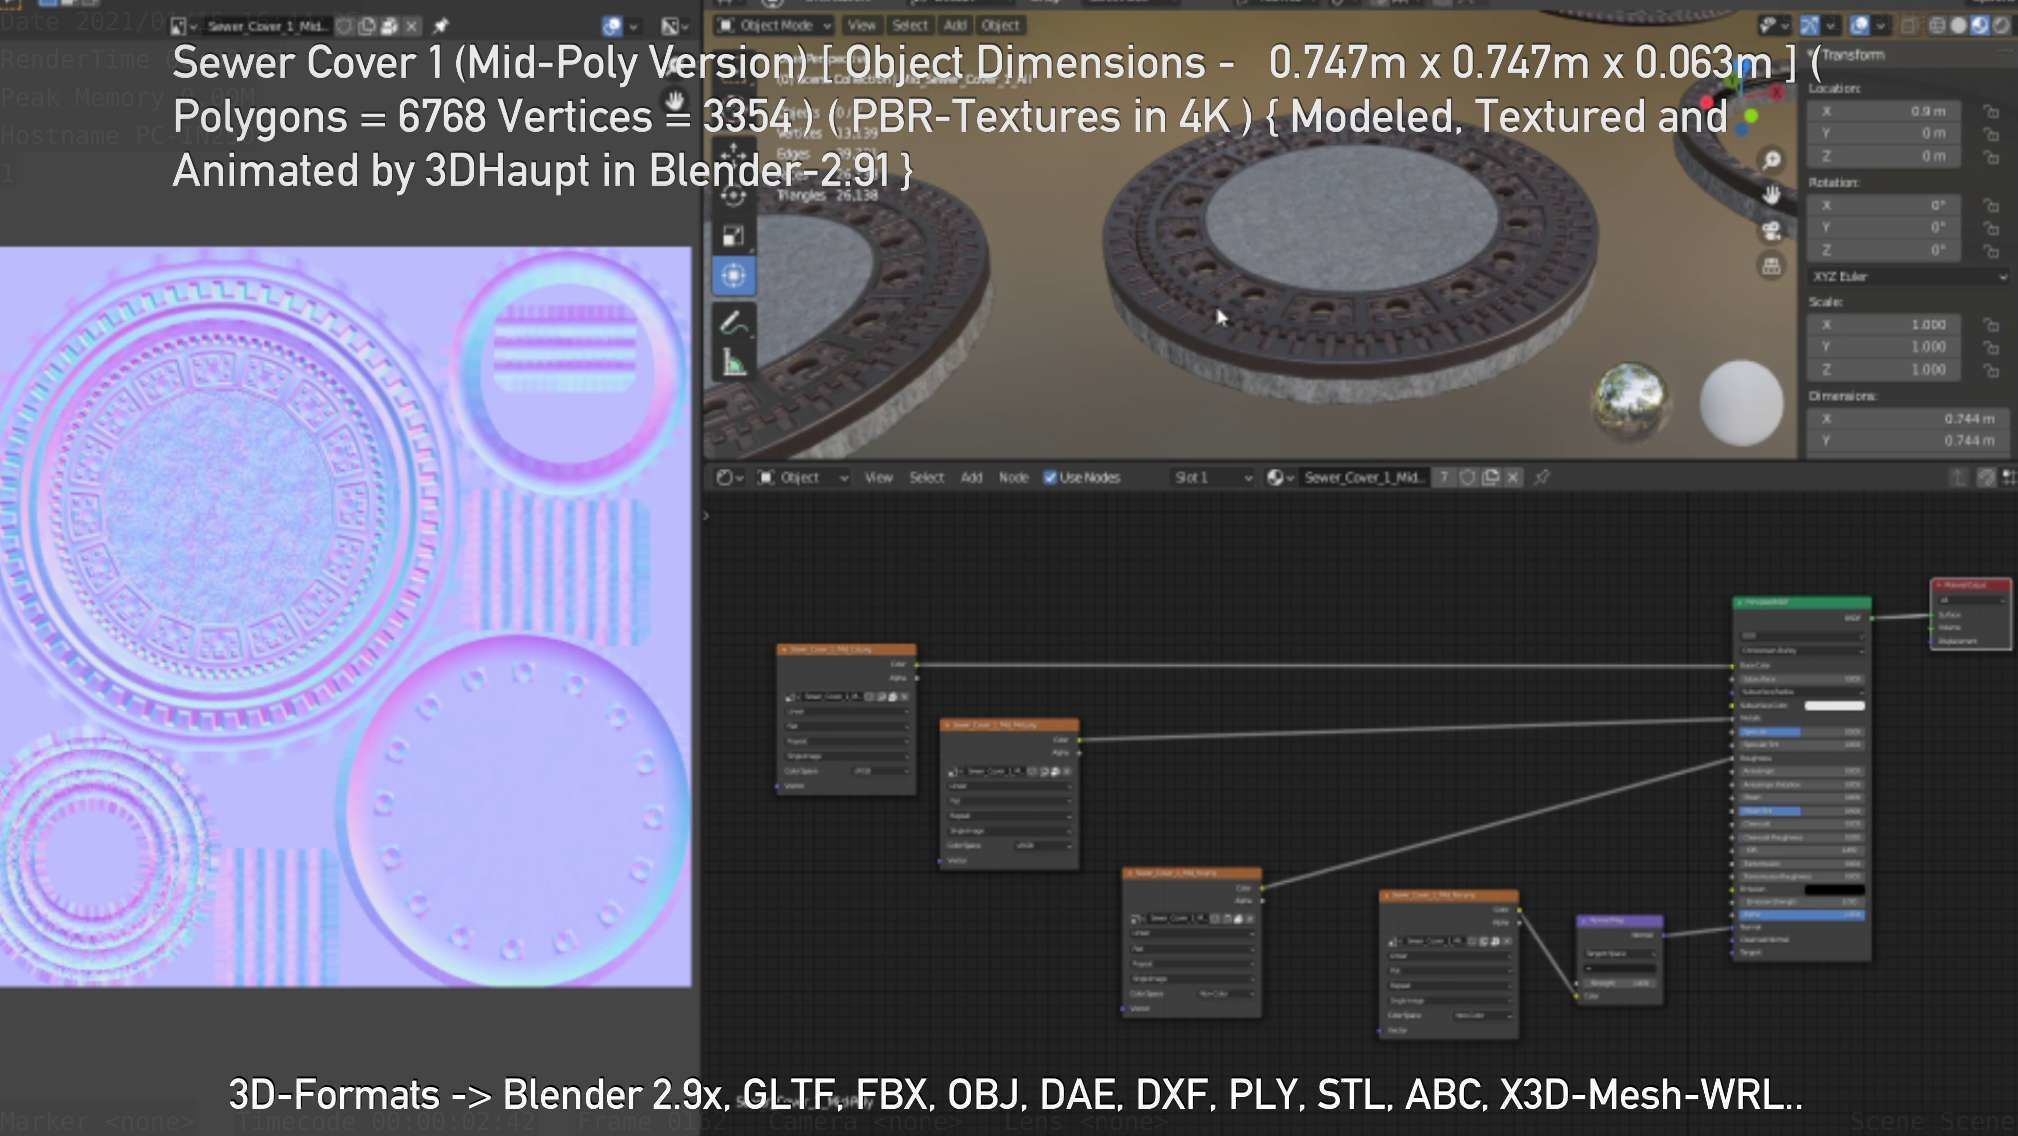Screen dimensions: 2018x1136
Task: Toggle X-ray mode in viewport header
Action: coord(1908,26)
